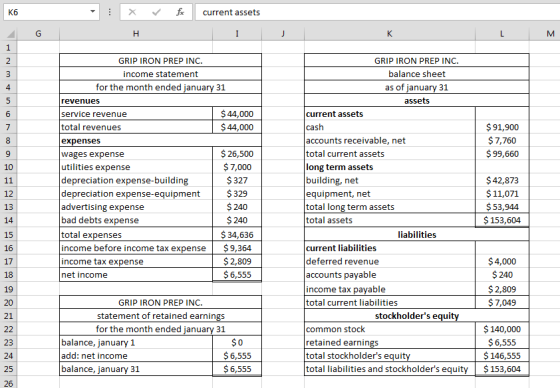Click total long term assets value $53,944
Image resolution: width=560 pixels, height=388 pixels.
pos(502,207)
